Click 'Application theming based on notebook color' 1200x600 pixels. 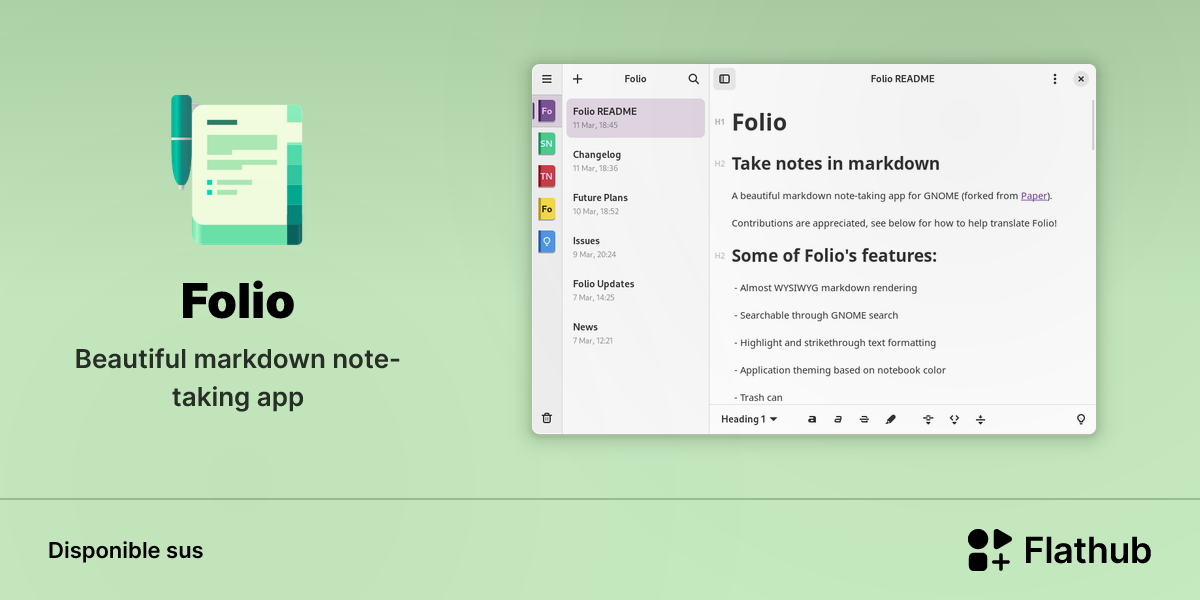click(840, 370)
